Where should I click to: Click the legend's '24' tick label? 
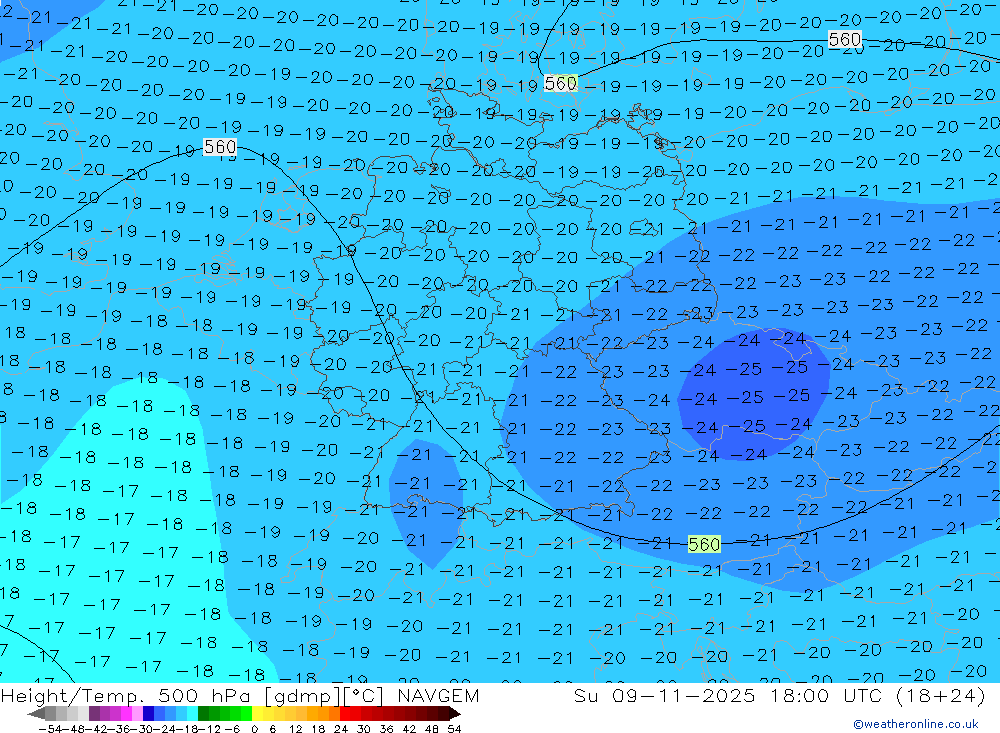pyautogui.click(x=341, y=729)
